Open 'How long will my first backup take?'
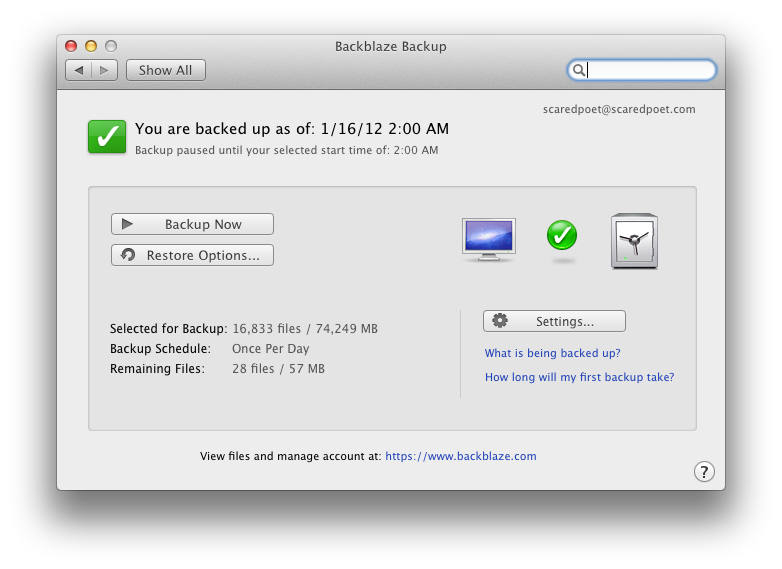This screenshot has width=782, height=569. [x=580, y=377]
